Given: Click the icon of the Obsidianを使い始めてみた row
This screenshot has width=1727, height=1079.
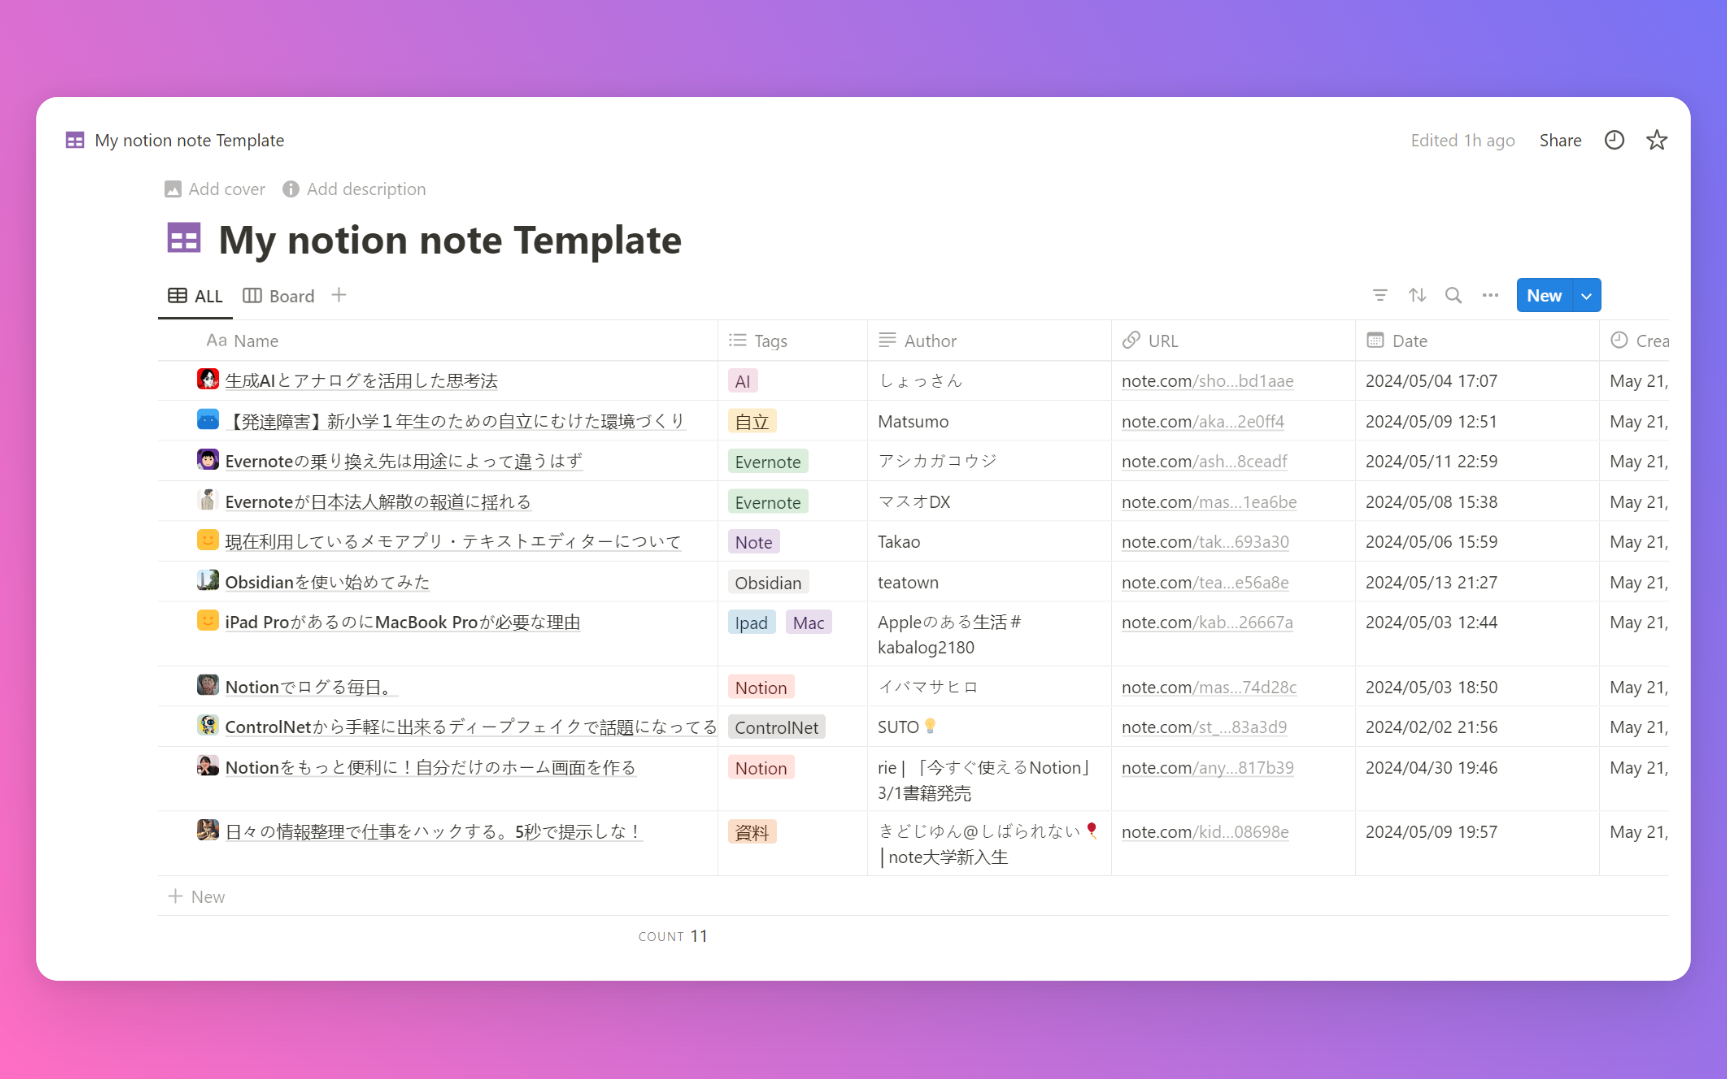Looking at the screenshot, I should 207,580.
